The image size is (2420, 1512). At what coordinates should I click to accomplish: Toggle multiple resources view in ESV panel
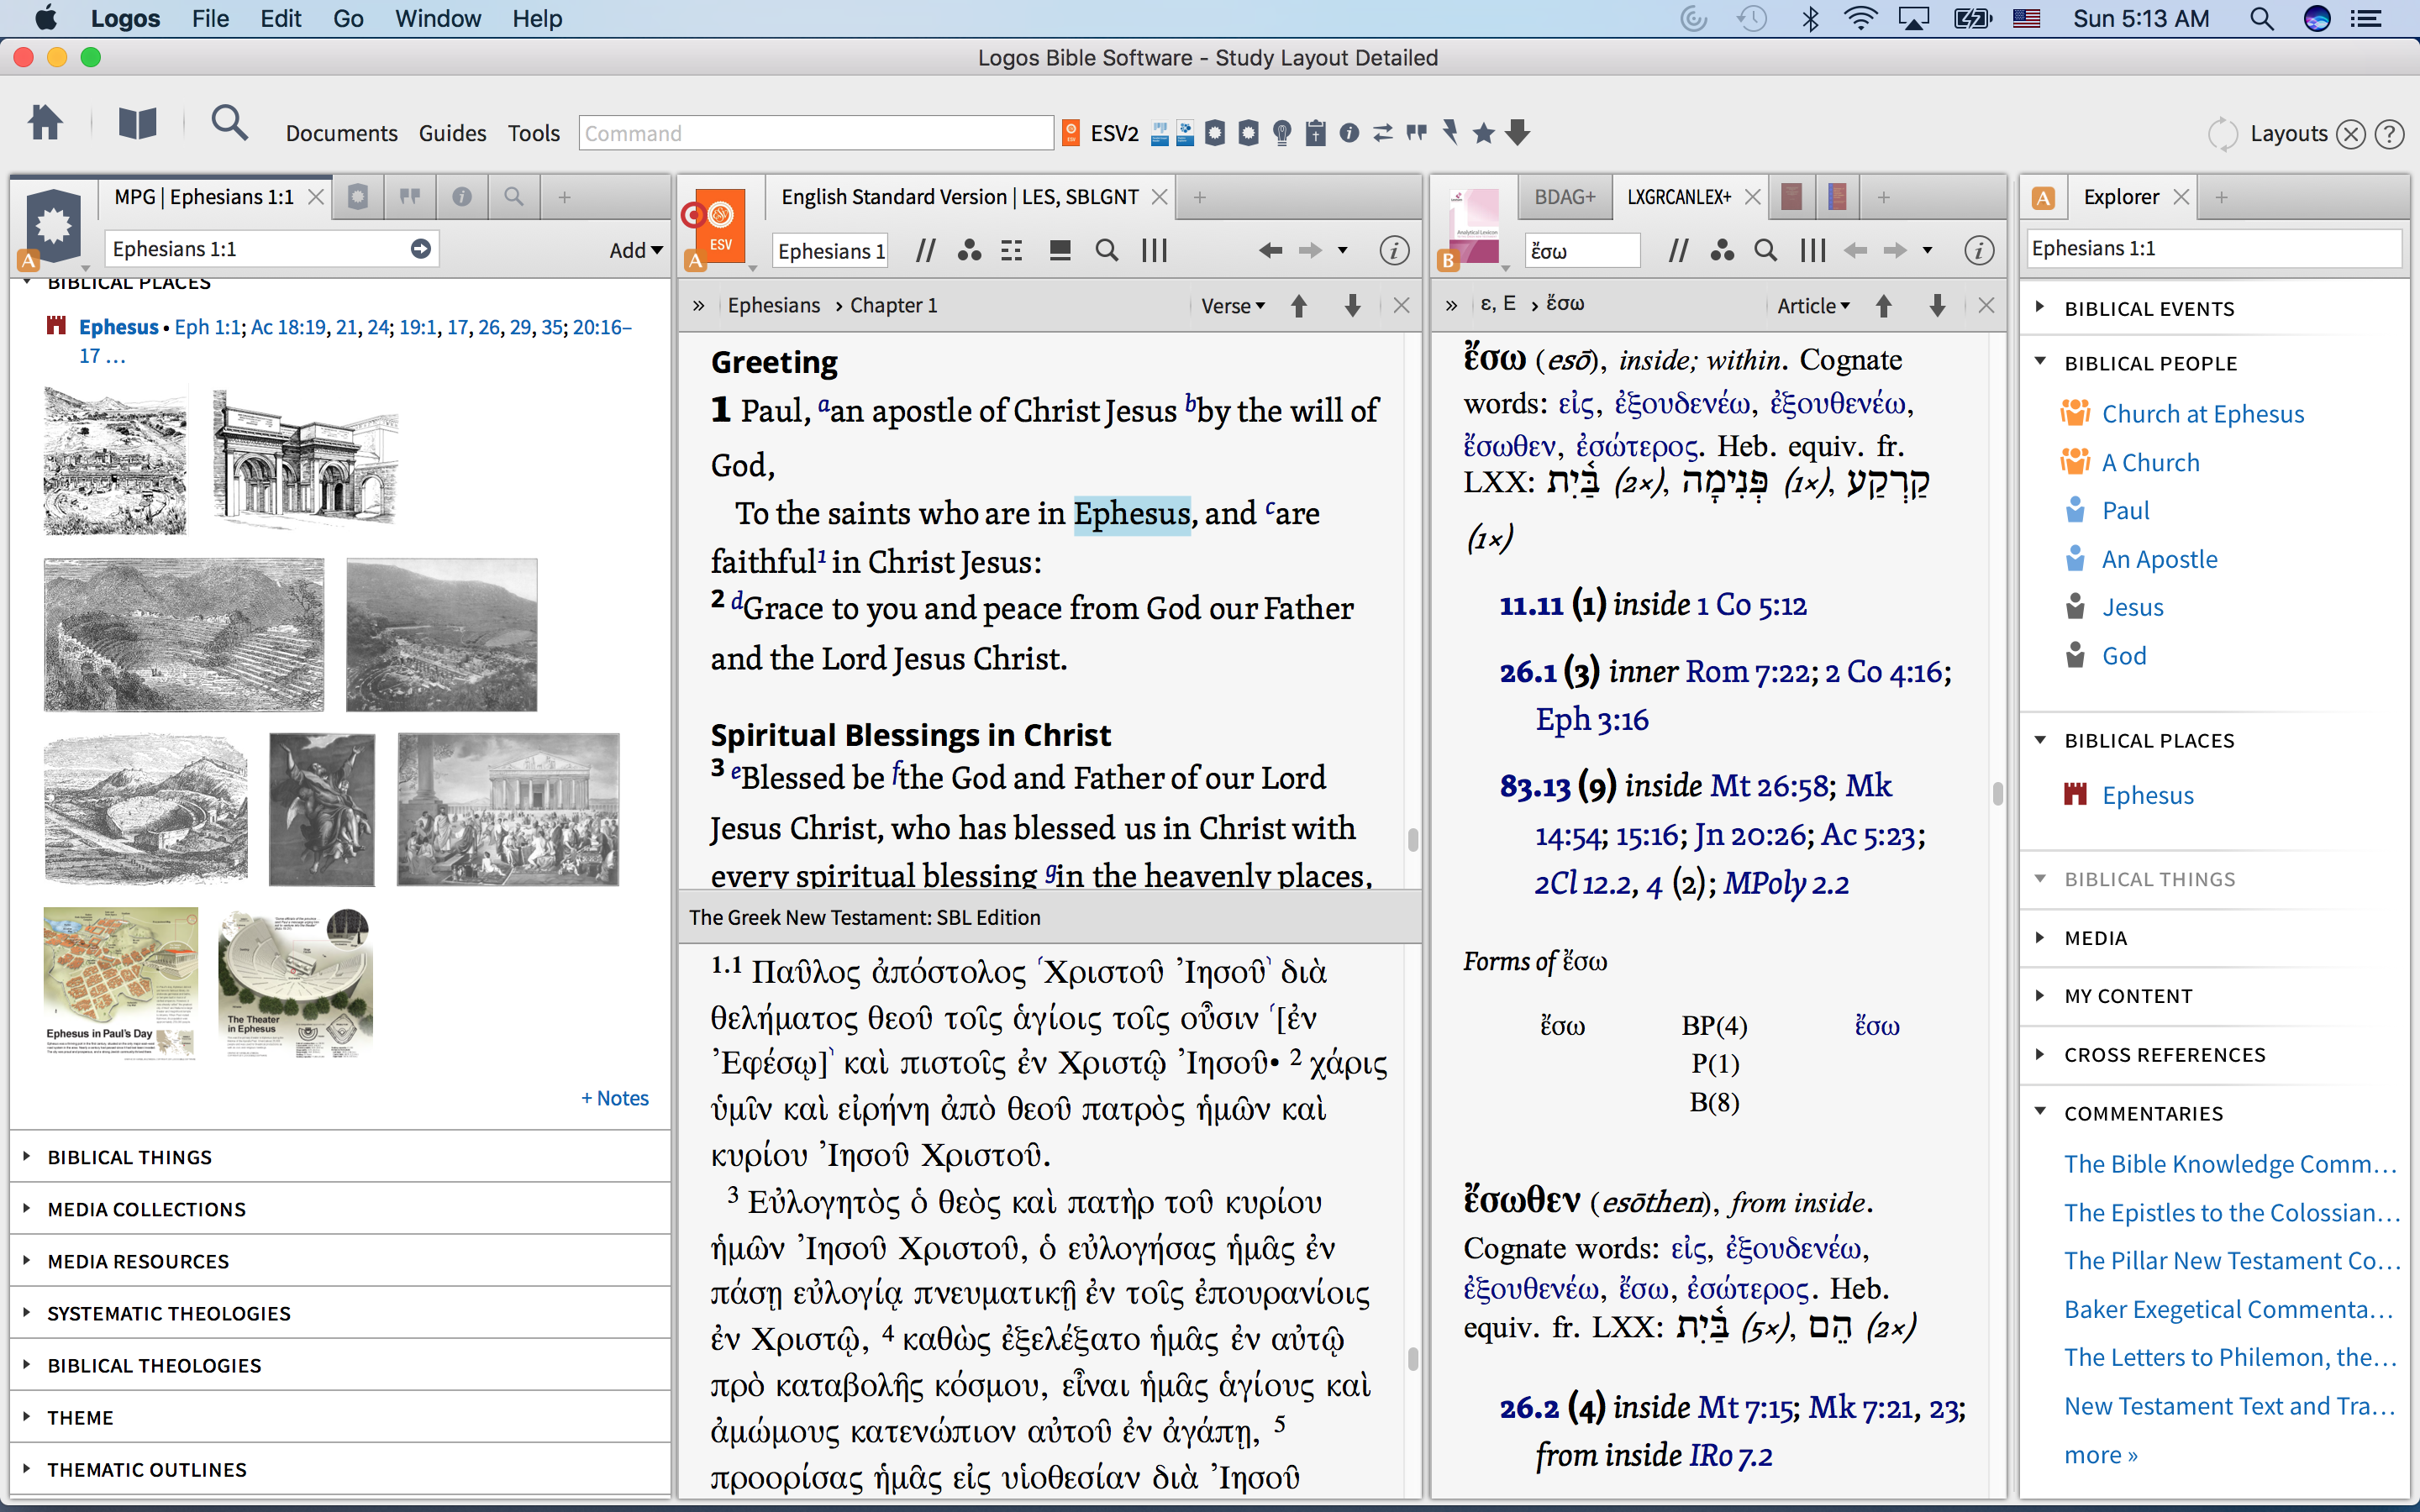pos(1012,251)
